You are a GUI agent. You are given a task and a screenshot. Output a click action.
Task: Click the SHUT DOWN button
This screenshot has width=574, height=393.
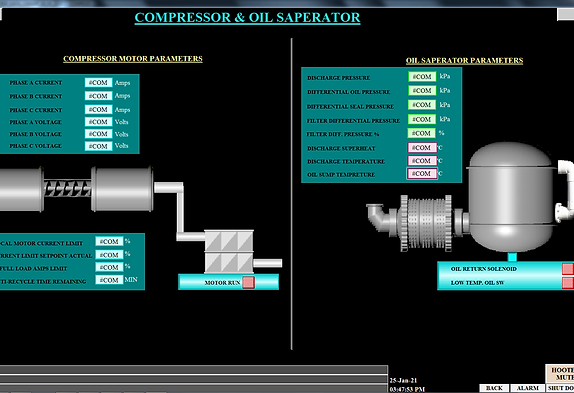pyautogui.click(x=560, y=388)
